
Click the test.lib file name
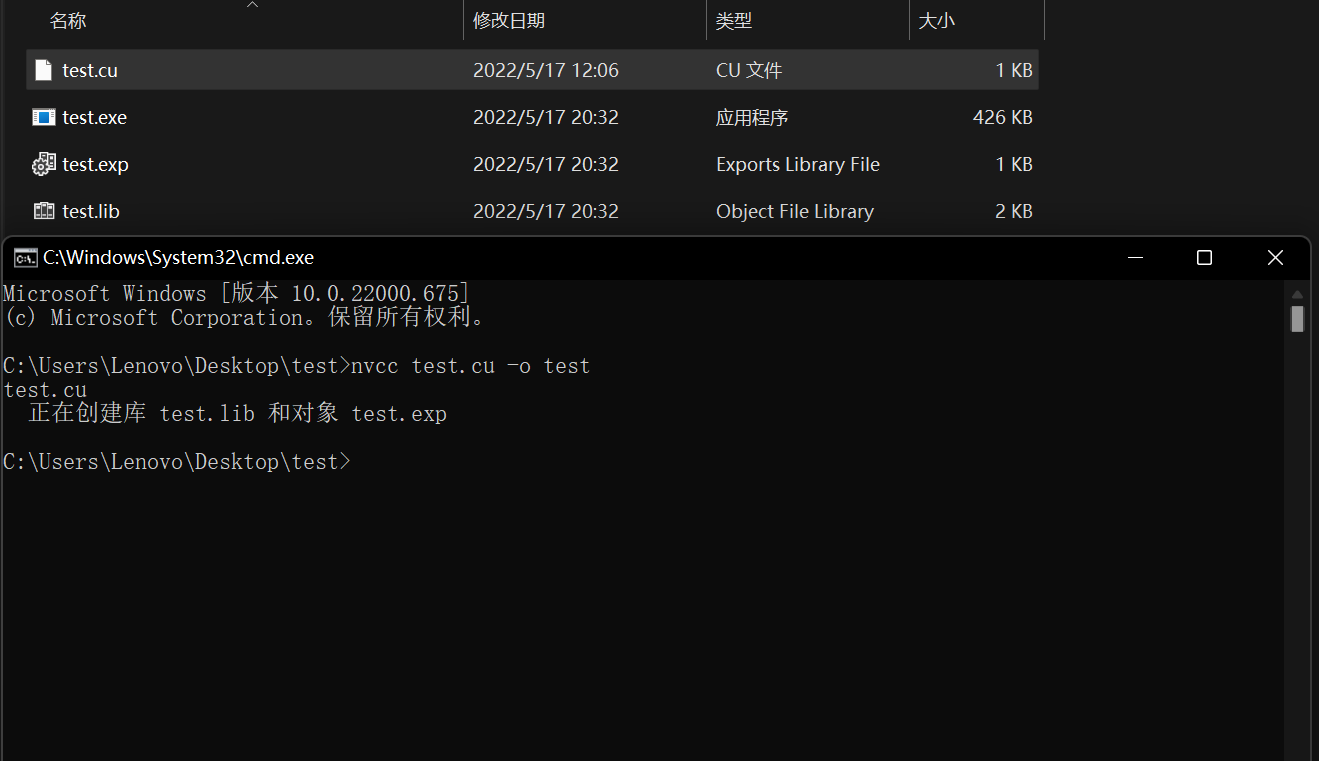[91, 211]
